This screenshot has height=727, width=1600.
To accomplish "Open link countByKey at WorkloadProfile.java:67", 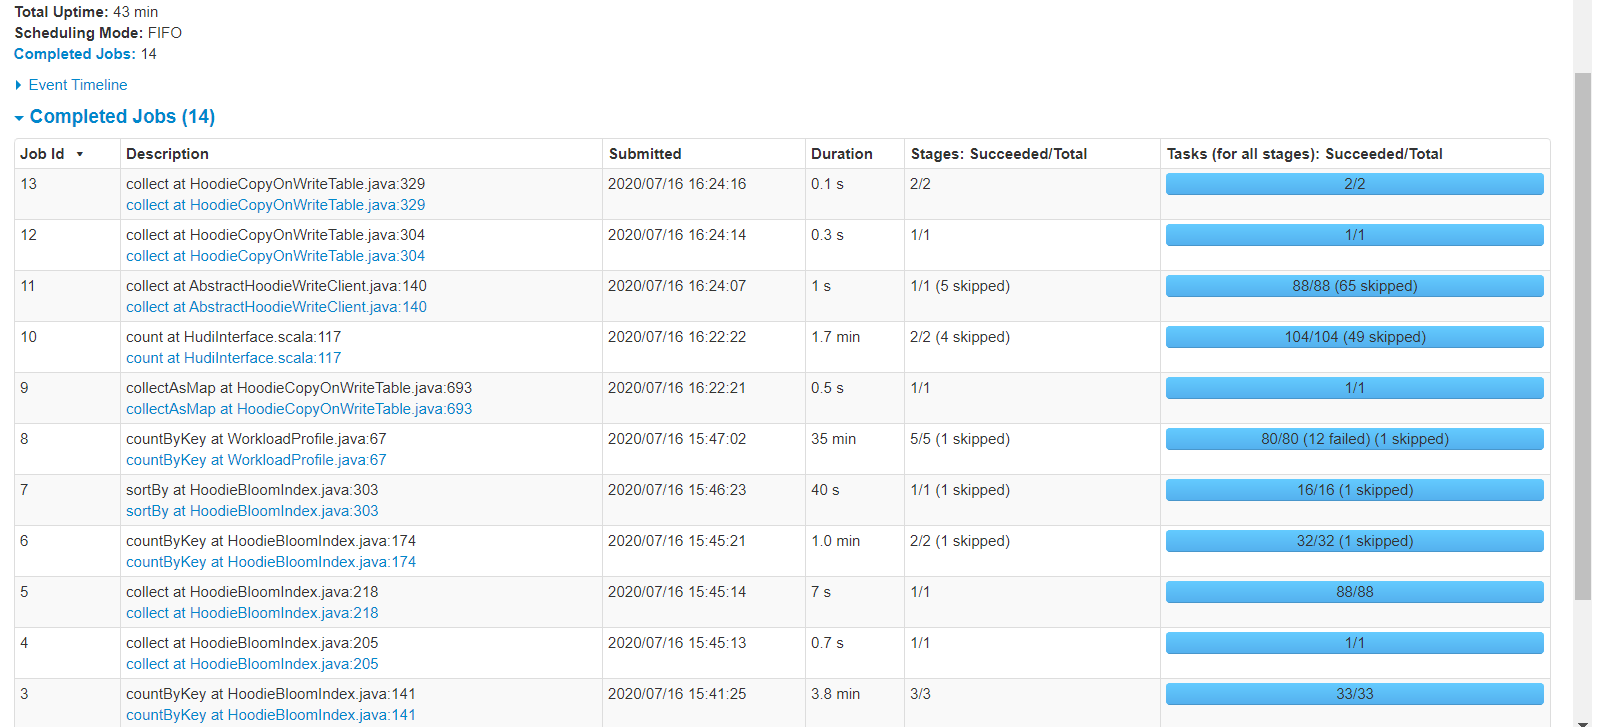I will (256, 460).
